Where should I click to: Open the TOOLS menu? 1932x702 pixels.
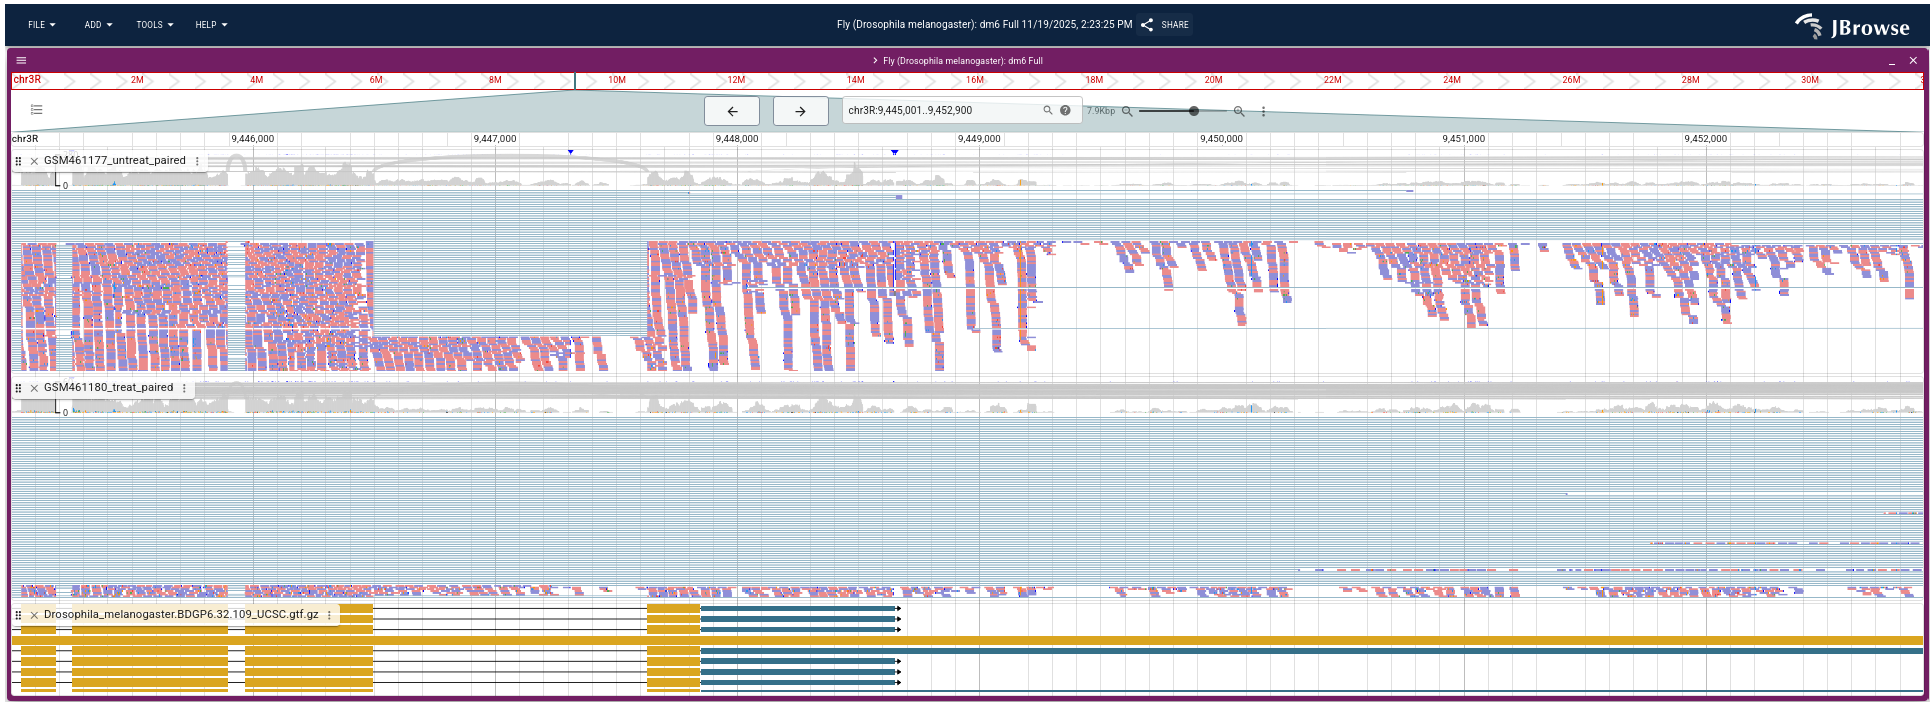coord(154,25)
